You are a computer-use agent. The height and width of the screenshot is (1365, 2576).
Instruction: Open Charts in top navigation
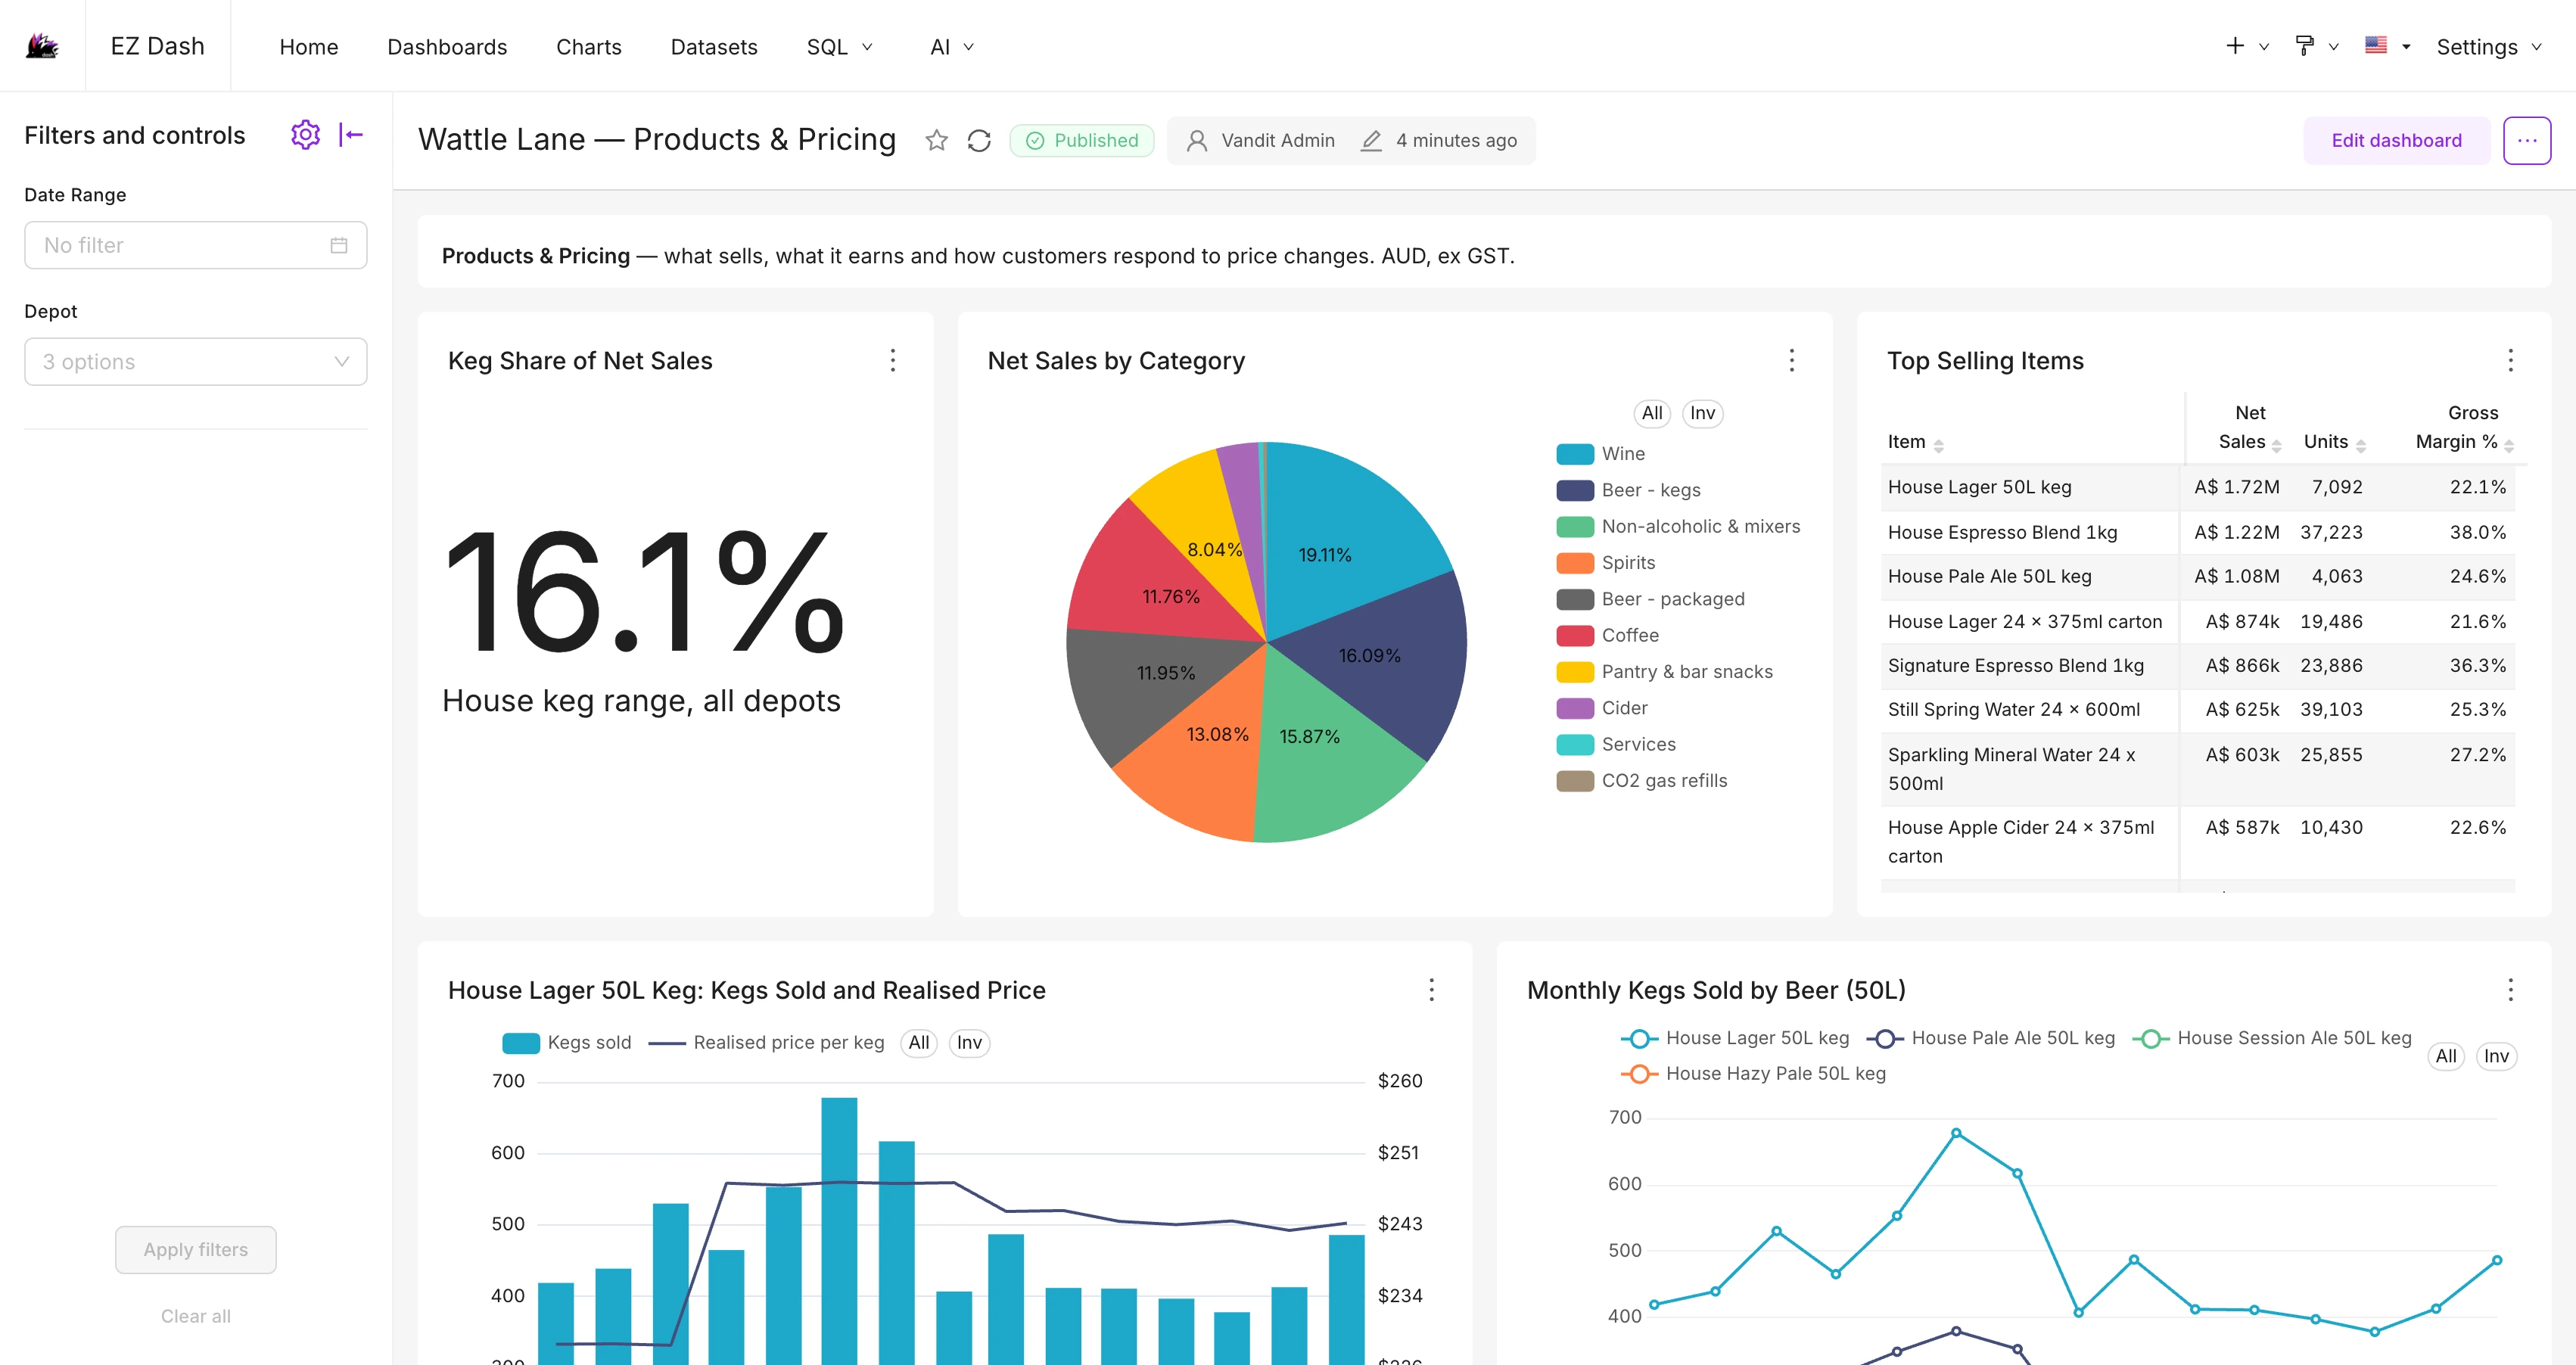pos(588,46)
